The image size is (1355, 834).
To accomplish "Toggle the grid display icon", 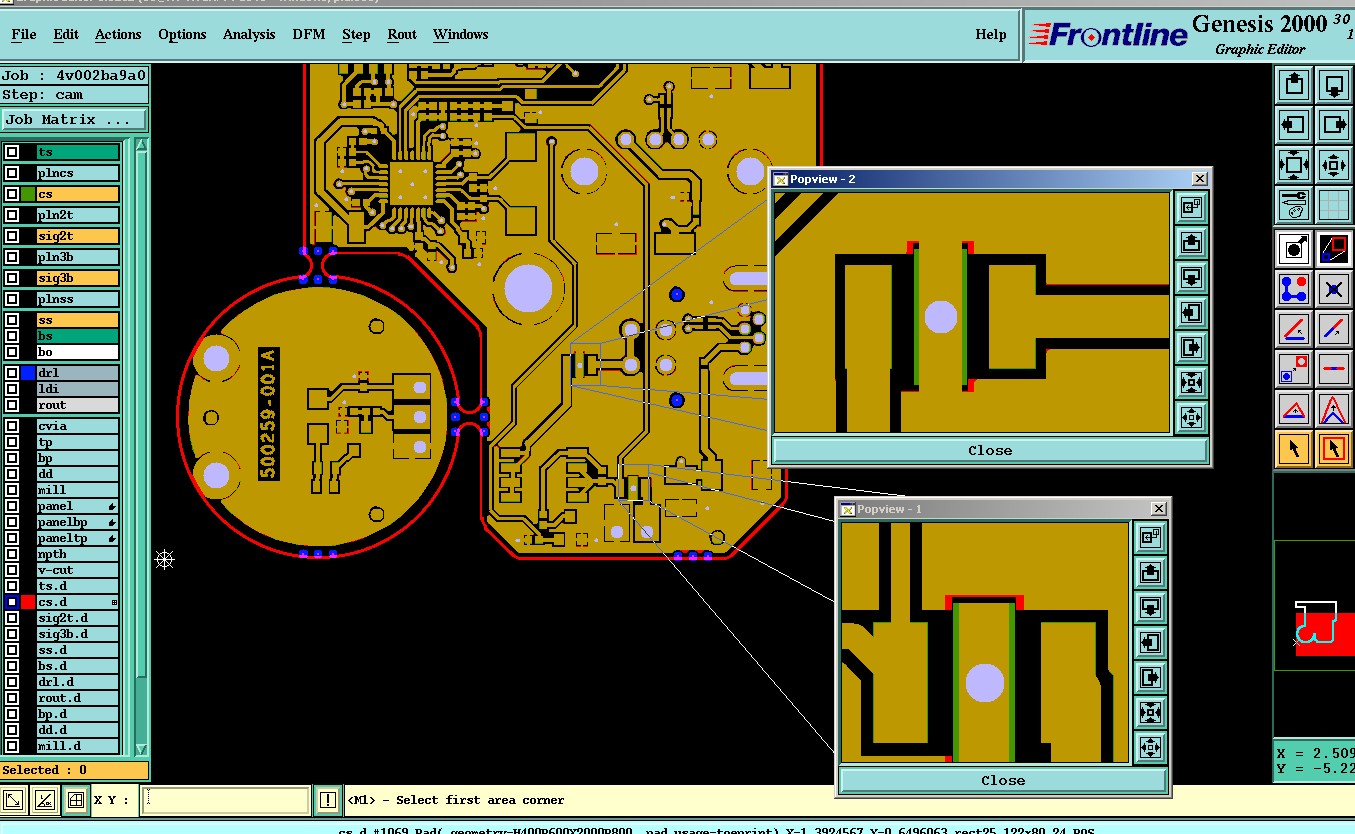I will click(x=1333, y=205).
